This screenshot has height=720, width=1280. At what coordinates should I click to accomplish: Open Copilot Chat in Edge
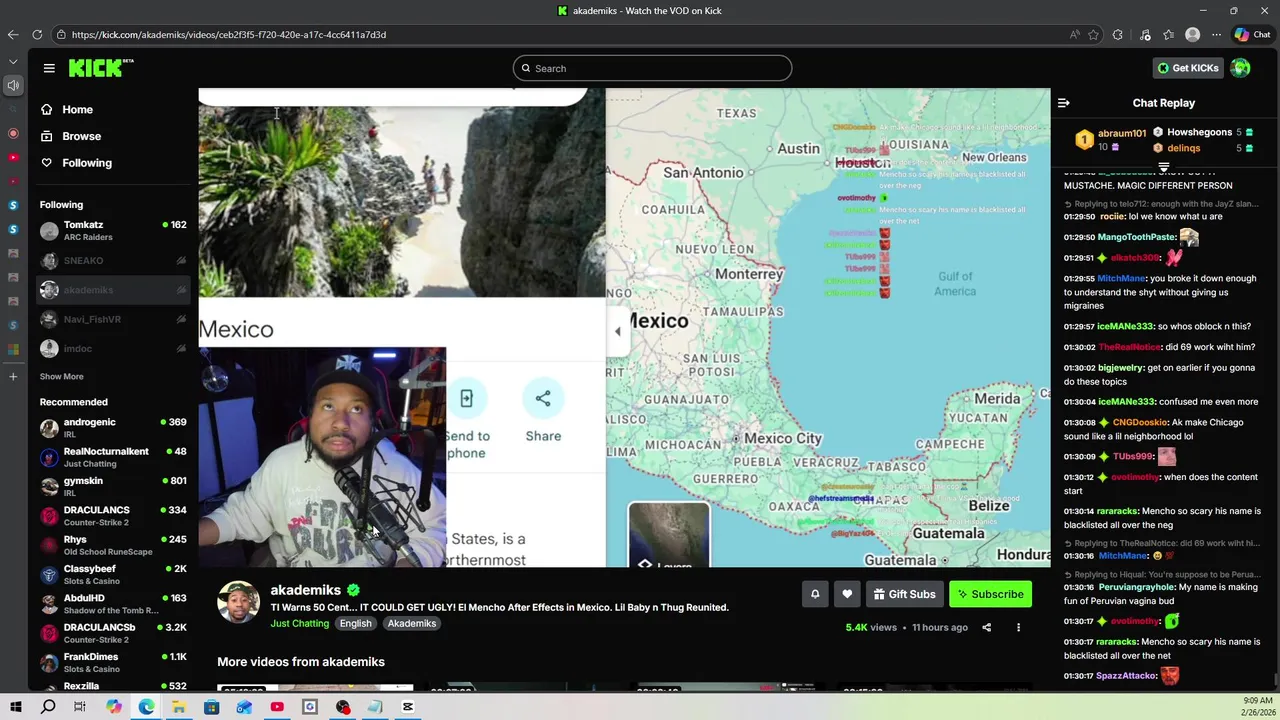1252,34
